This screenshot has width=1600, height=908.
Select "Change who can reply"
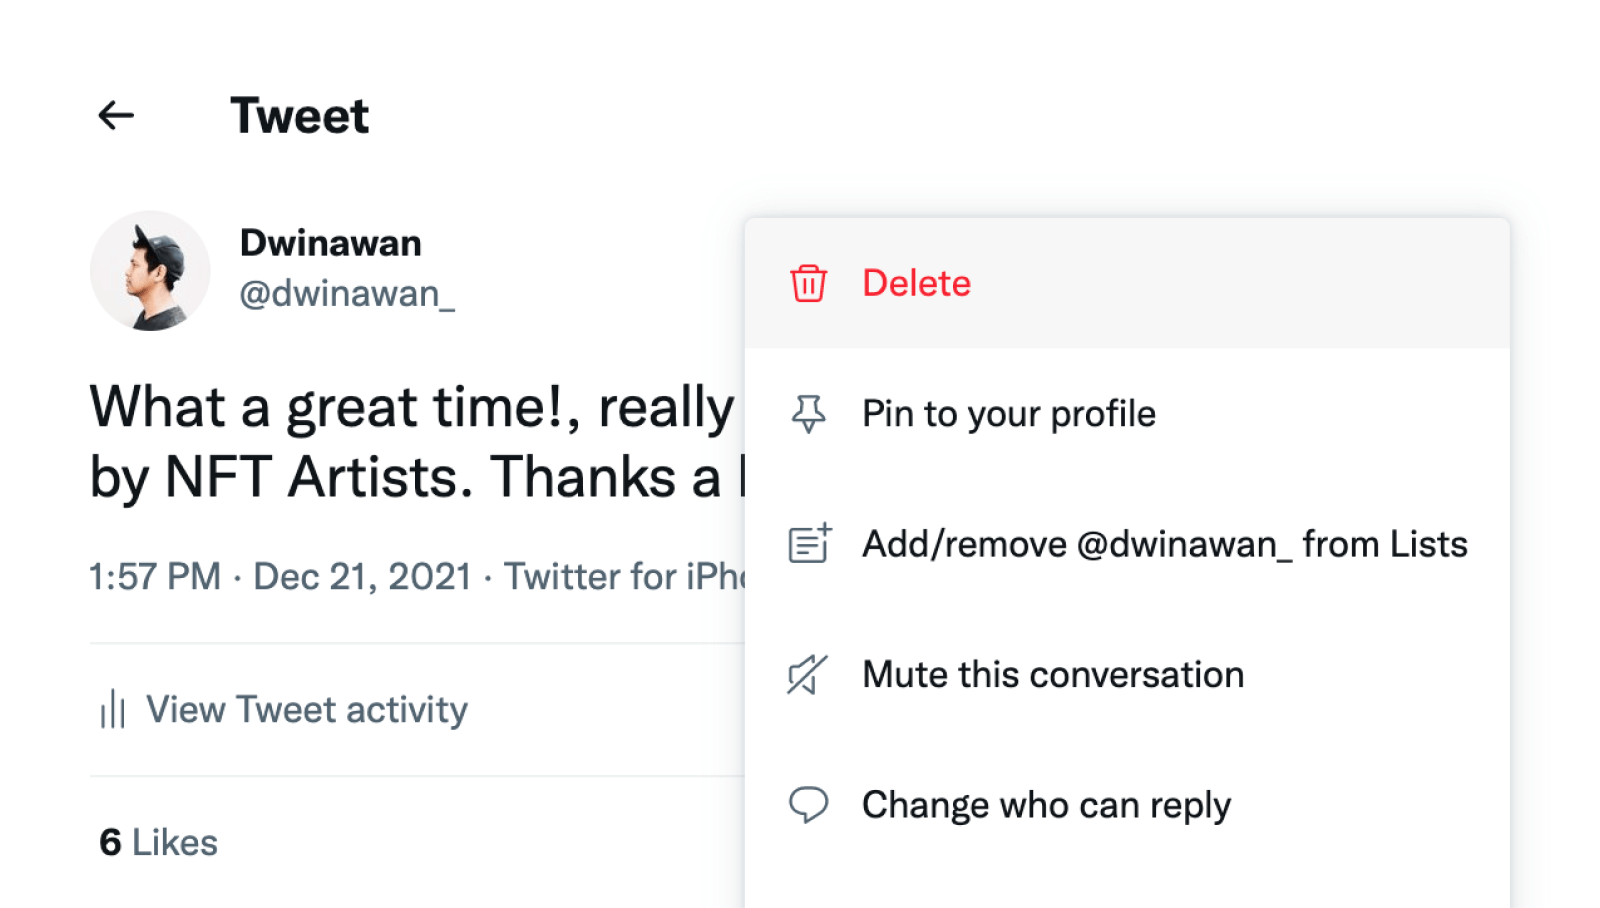(1046, 805)
